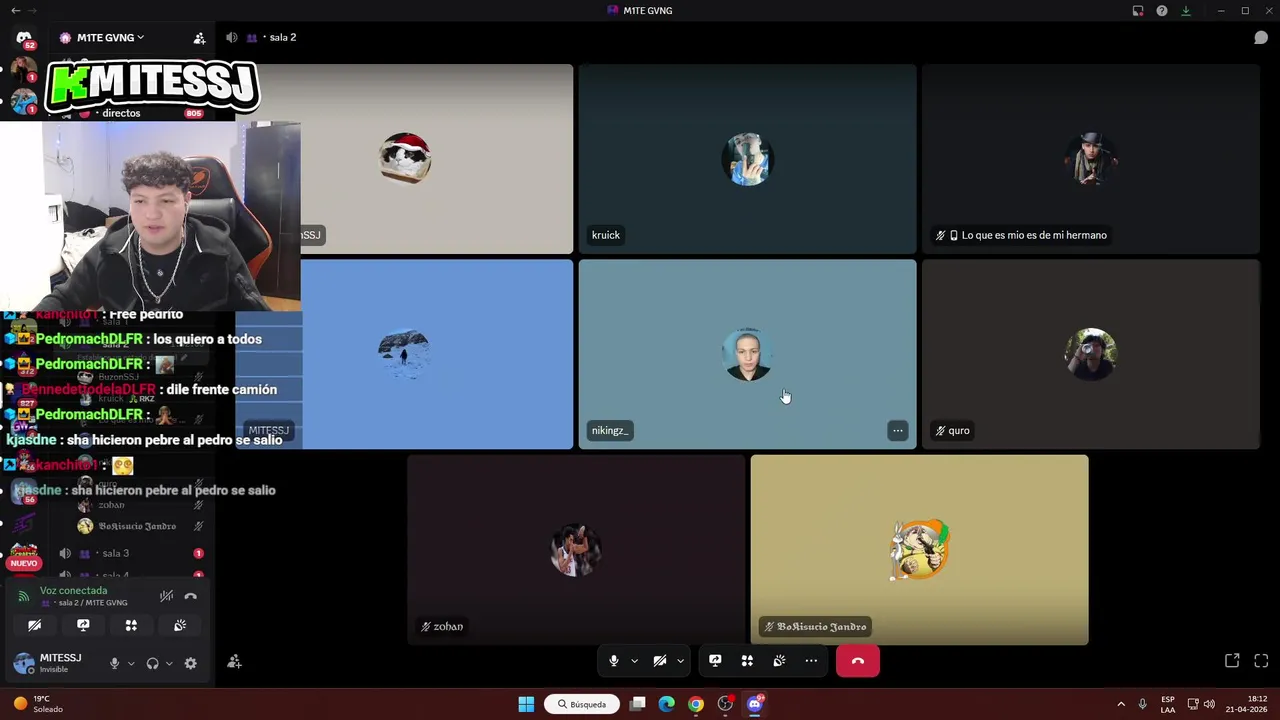Image resolution: width=1280 pixels, height=720 pixels.
Task: Open the directos channel
Action: click(121, 113)
